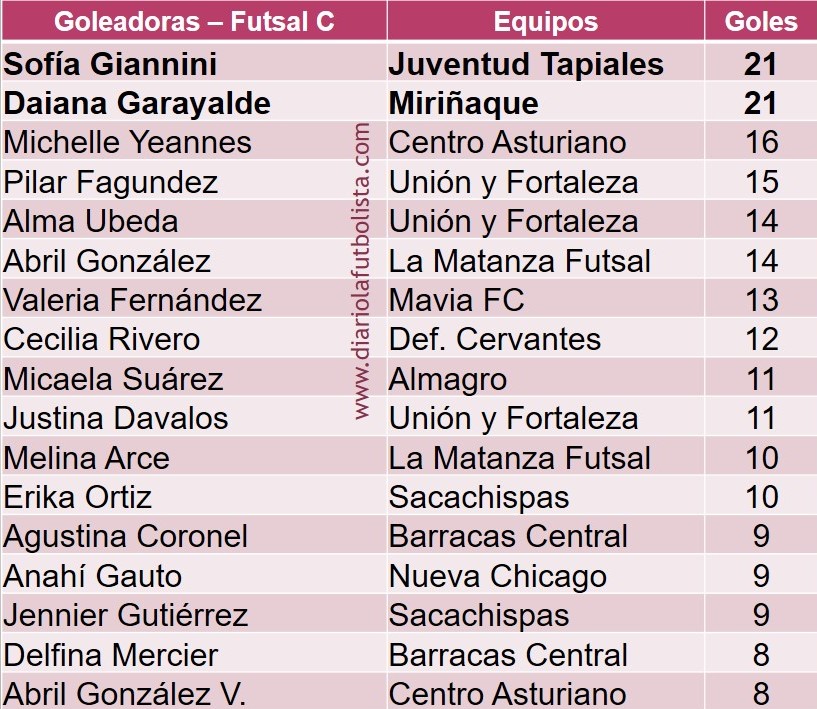
Task: Click the Almagro team cell
Action: point(546,379)
